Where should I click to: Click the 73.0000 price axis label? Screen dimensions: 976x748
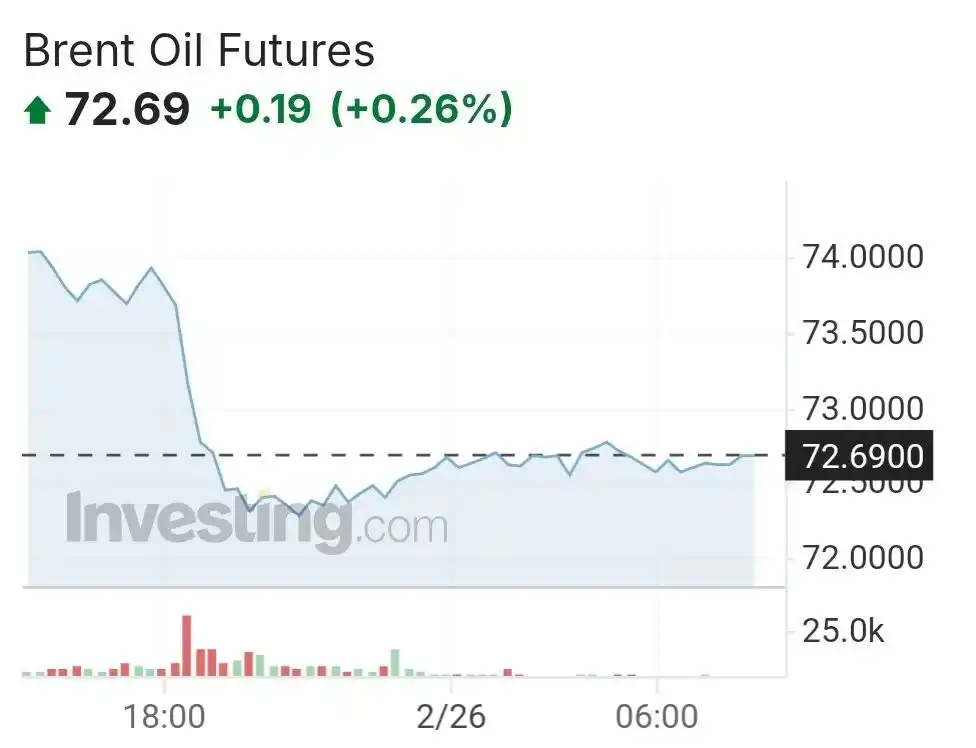pos(863,408)
